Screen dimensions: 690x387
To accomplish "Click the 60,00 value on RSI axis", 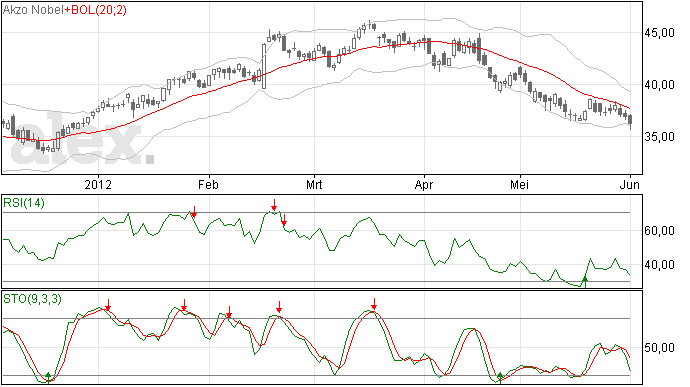I will [659, 231].
